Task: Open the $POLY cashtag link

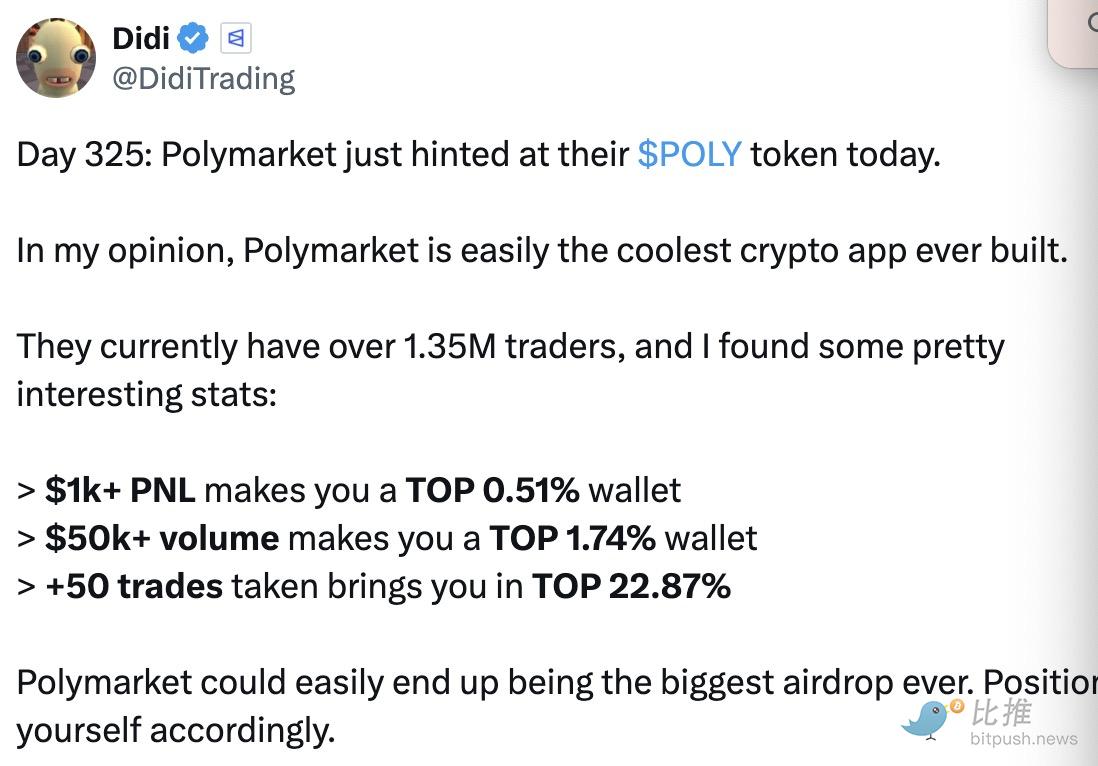Action: click(x=689, y=154)
